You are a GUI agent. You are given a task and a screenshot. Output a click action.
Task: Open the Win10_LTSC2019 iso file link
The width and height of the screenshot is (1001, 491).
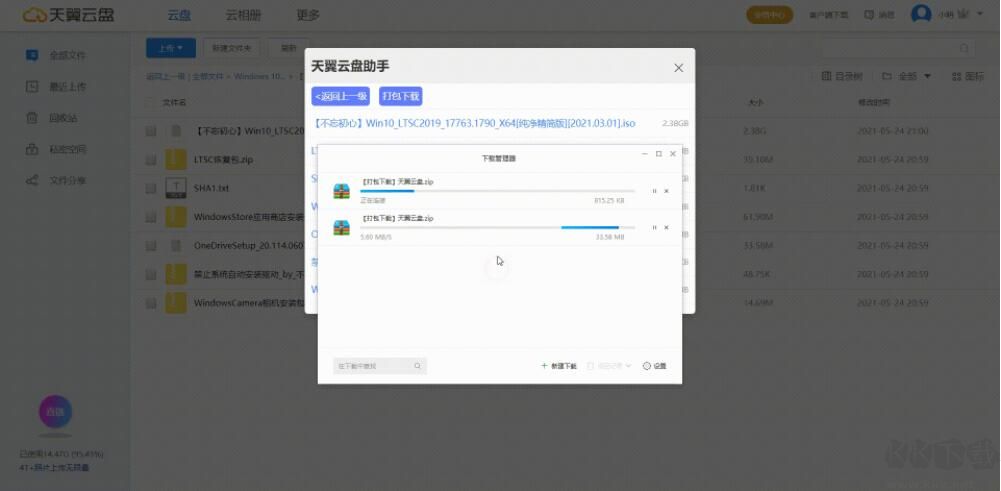[473, 123]
